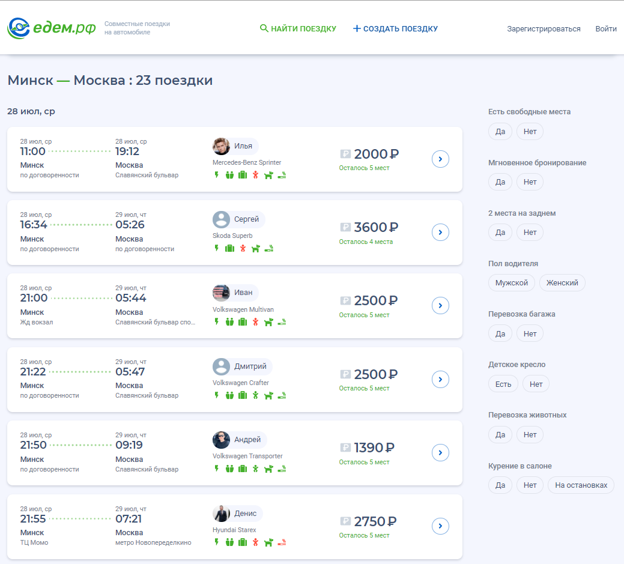The height and width of the screenshot is (564, 624).
Task: Open 'Создать поездку' in the header
Action: (395, 29)
